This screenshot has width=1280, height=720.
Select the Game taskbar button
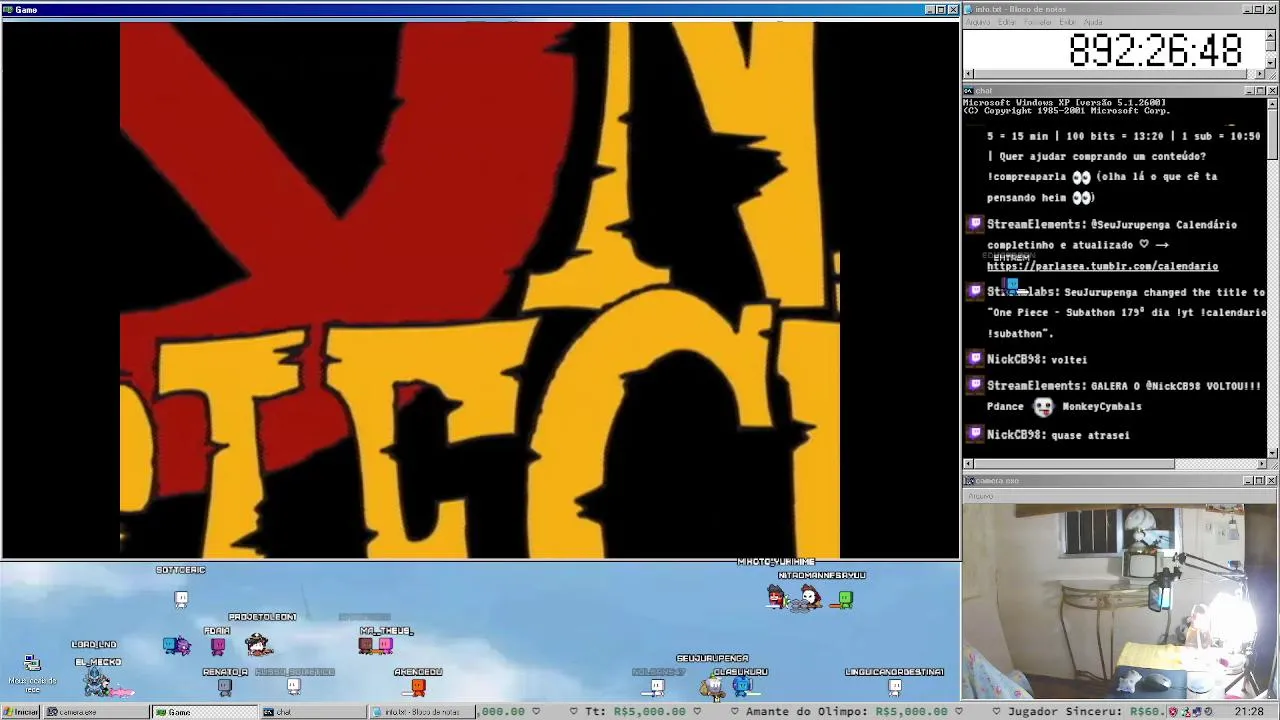click(x=204, y=712)
